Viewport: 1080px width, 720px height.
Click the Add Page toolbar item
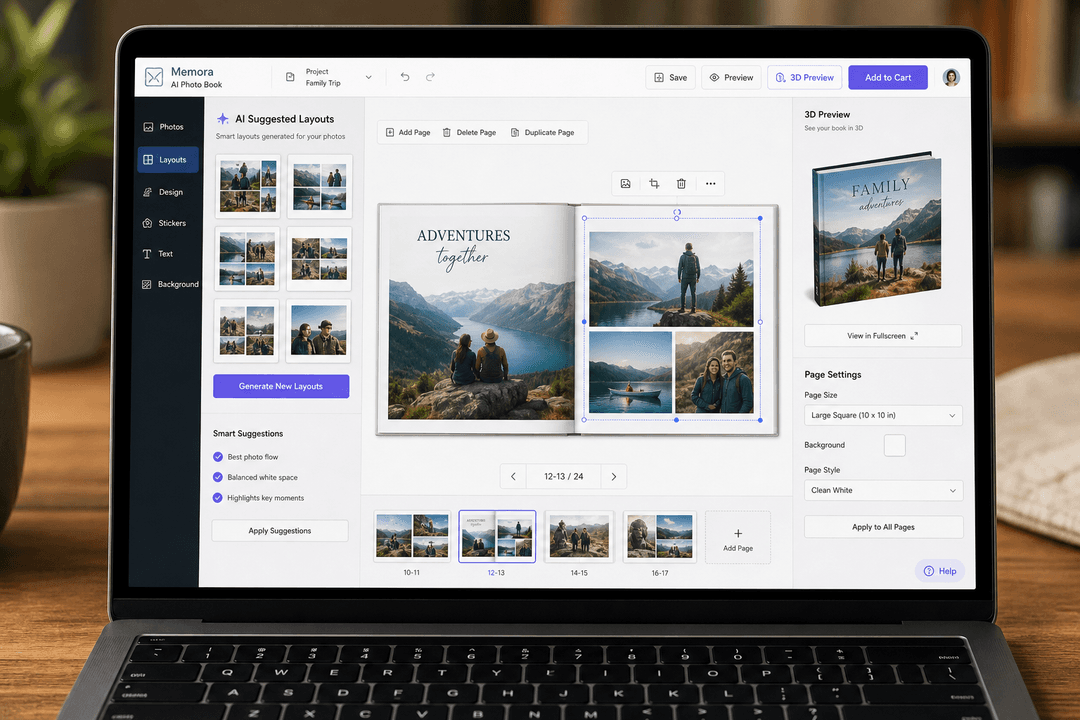(x=408, y=132)
